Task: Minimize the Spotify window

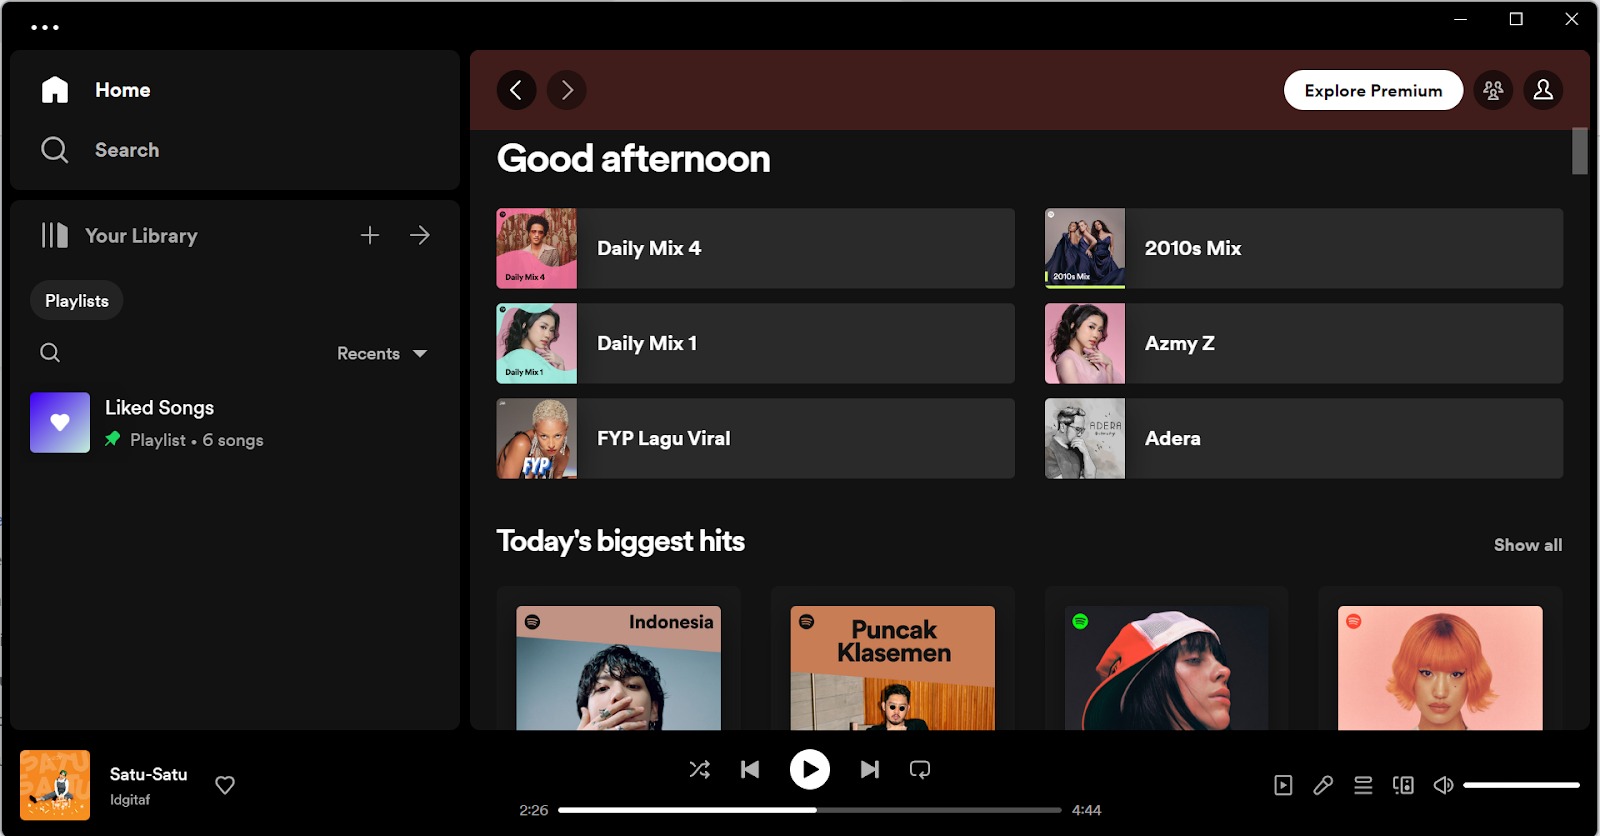Action: click(x=1461, y=19)
